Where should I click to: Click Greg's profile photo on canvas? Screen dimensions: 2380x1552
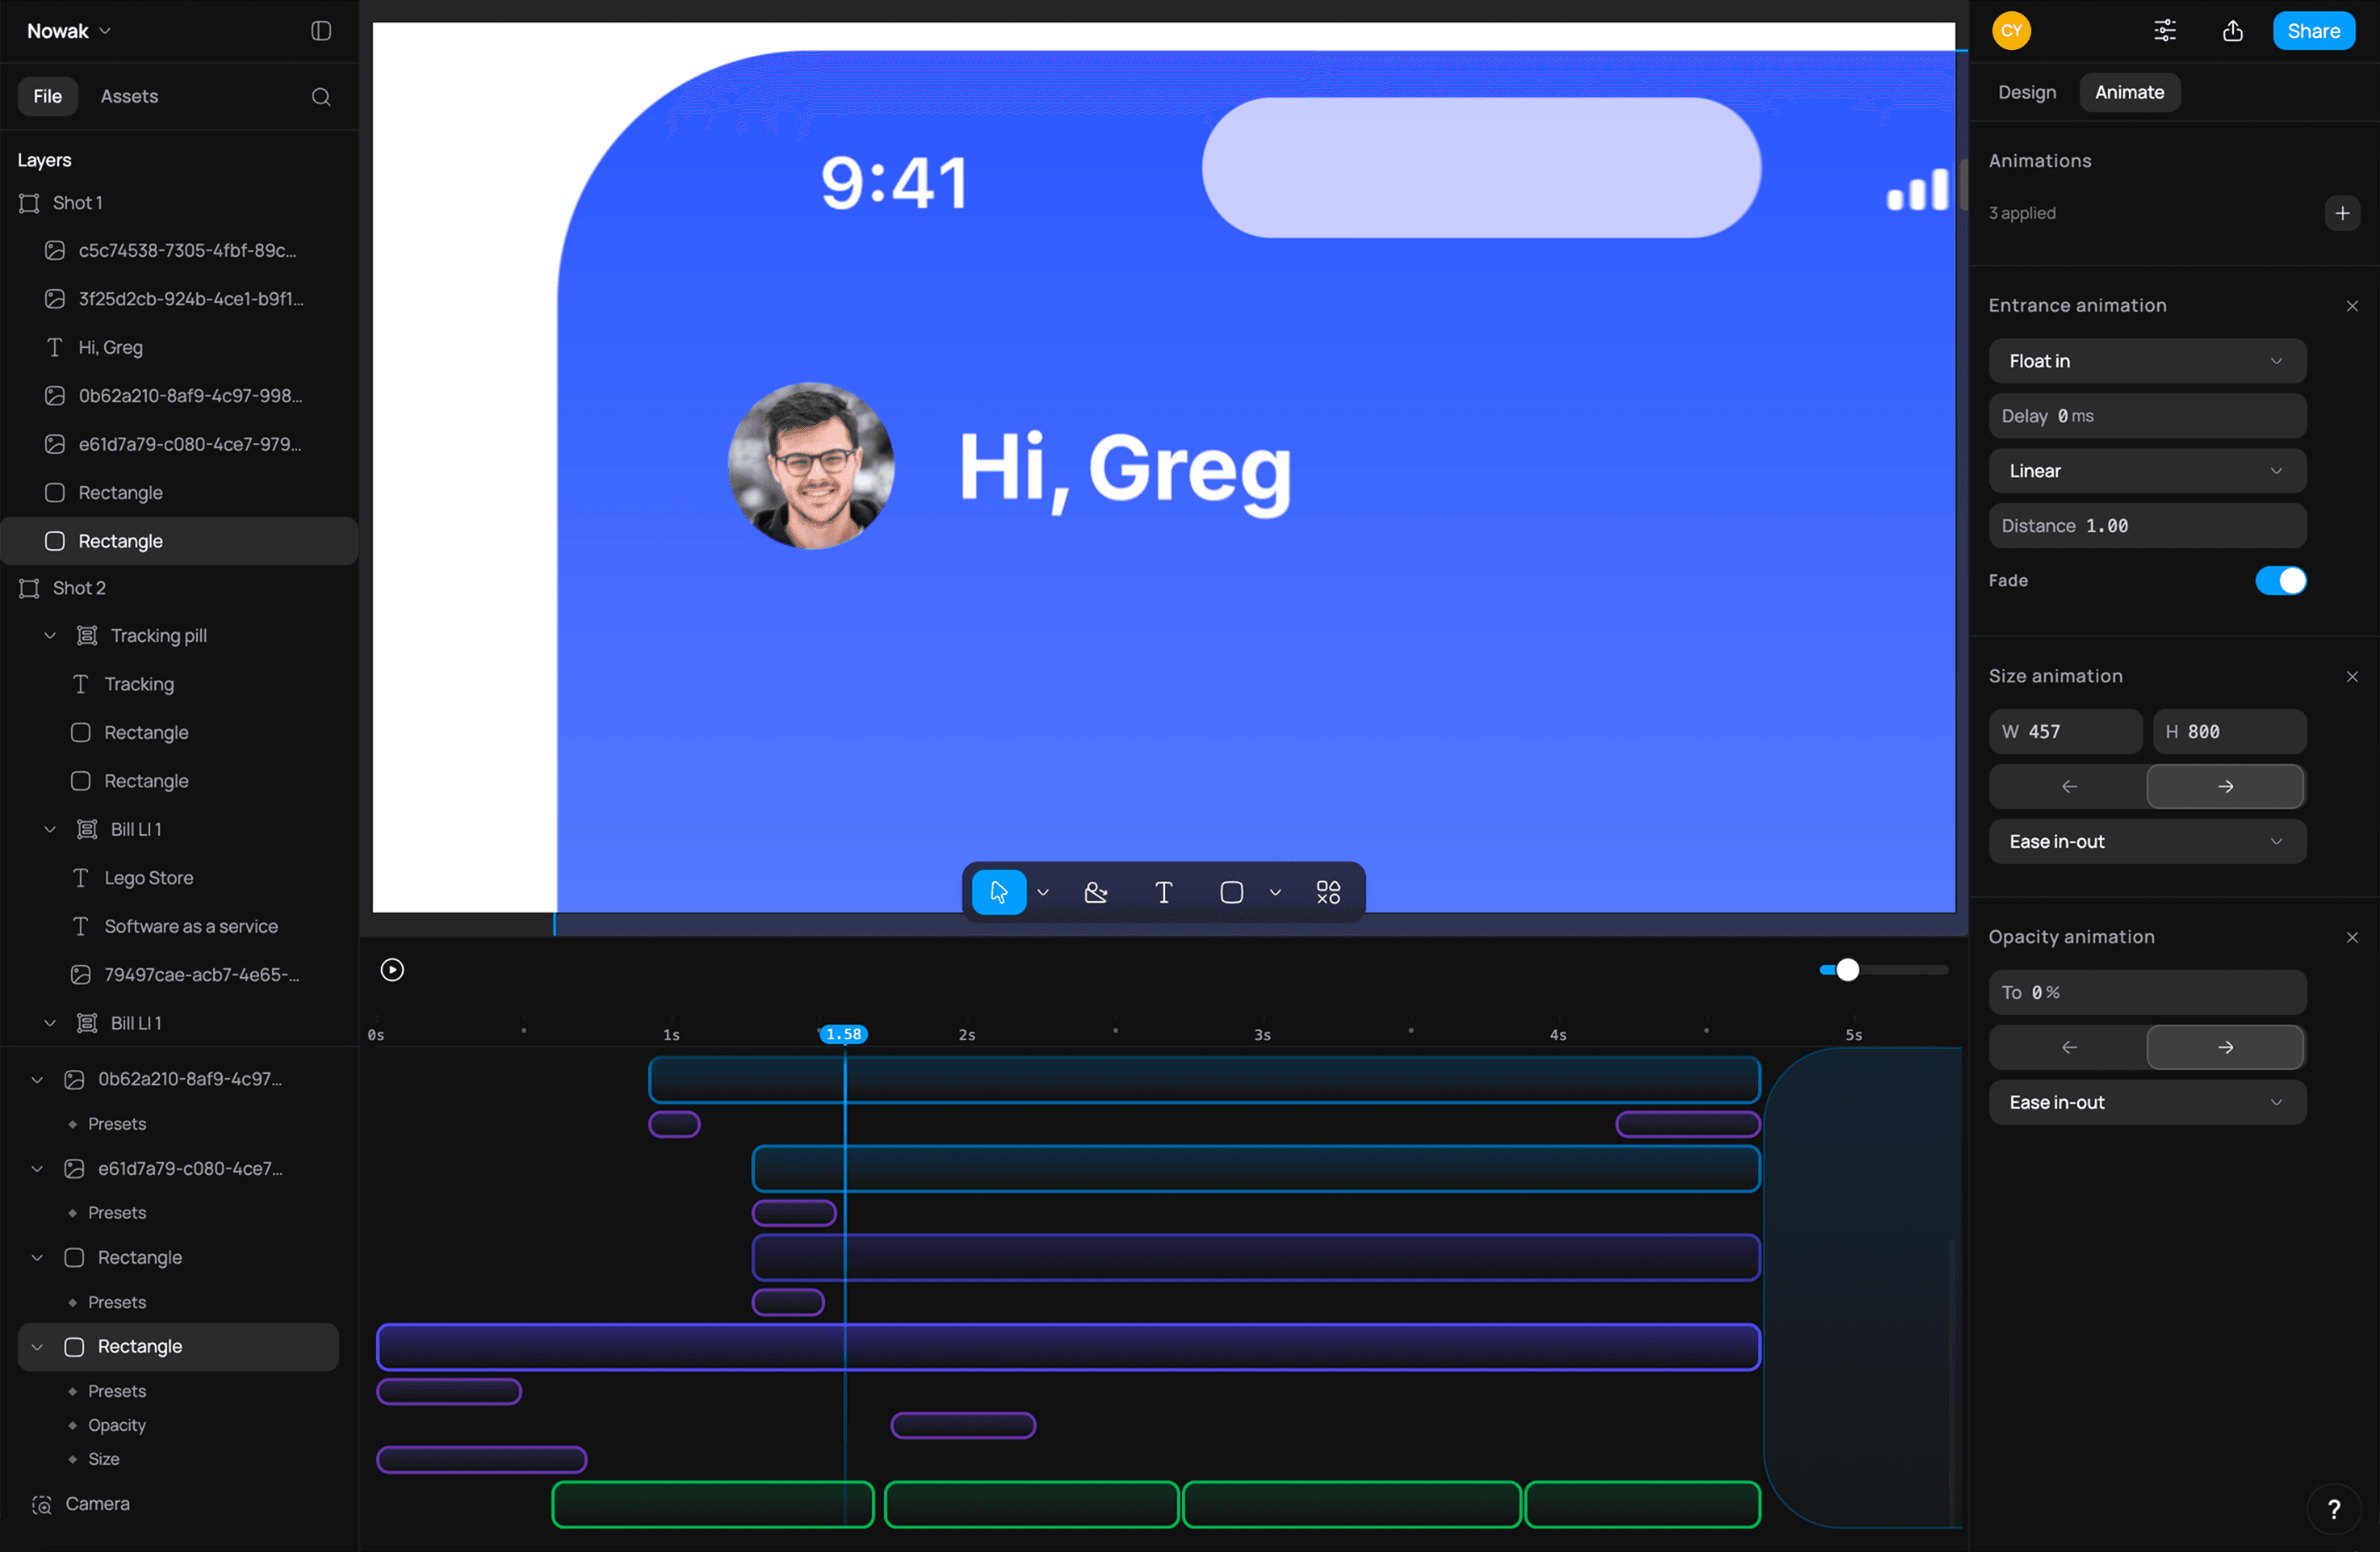pos(810,466)
